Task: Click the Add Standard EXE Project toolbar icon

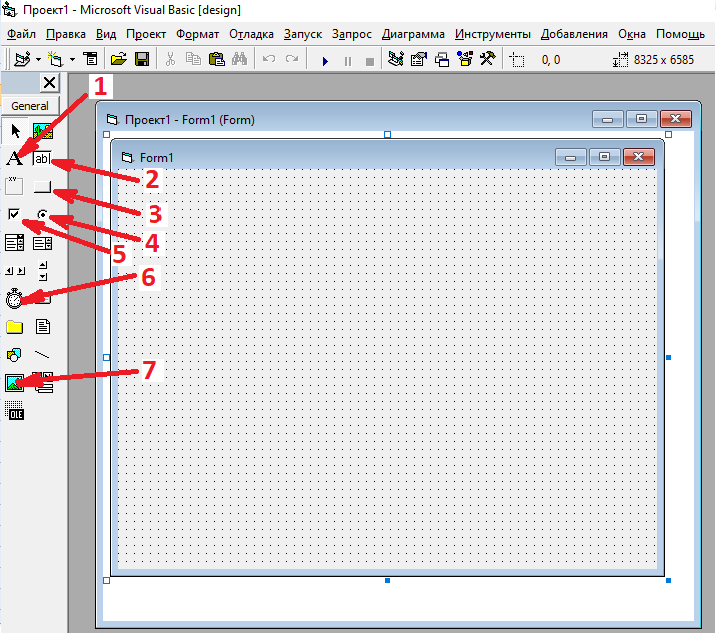Action: coord(22,60)
